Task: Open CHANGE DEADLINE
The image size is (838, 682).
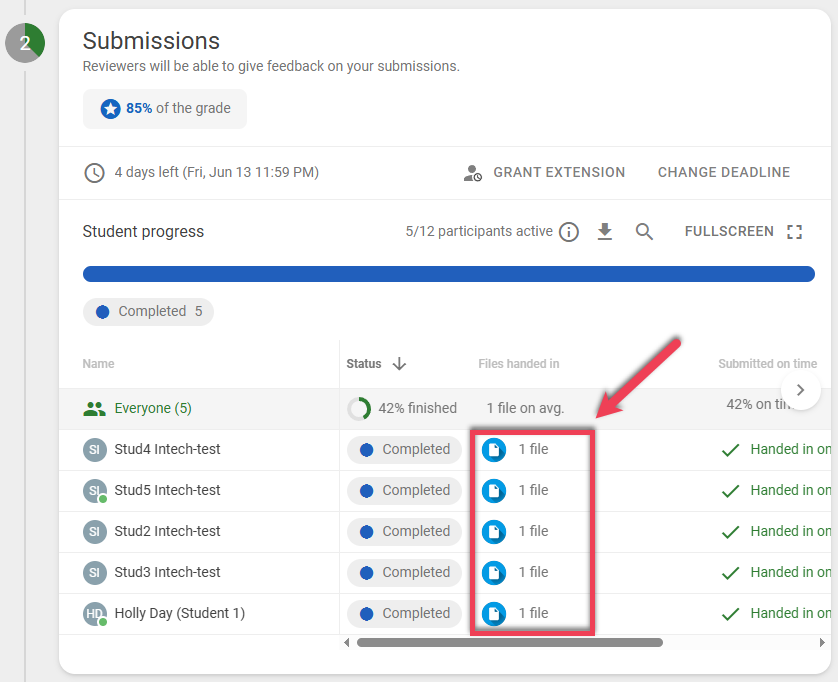Action: click(723, 172)
